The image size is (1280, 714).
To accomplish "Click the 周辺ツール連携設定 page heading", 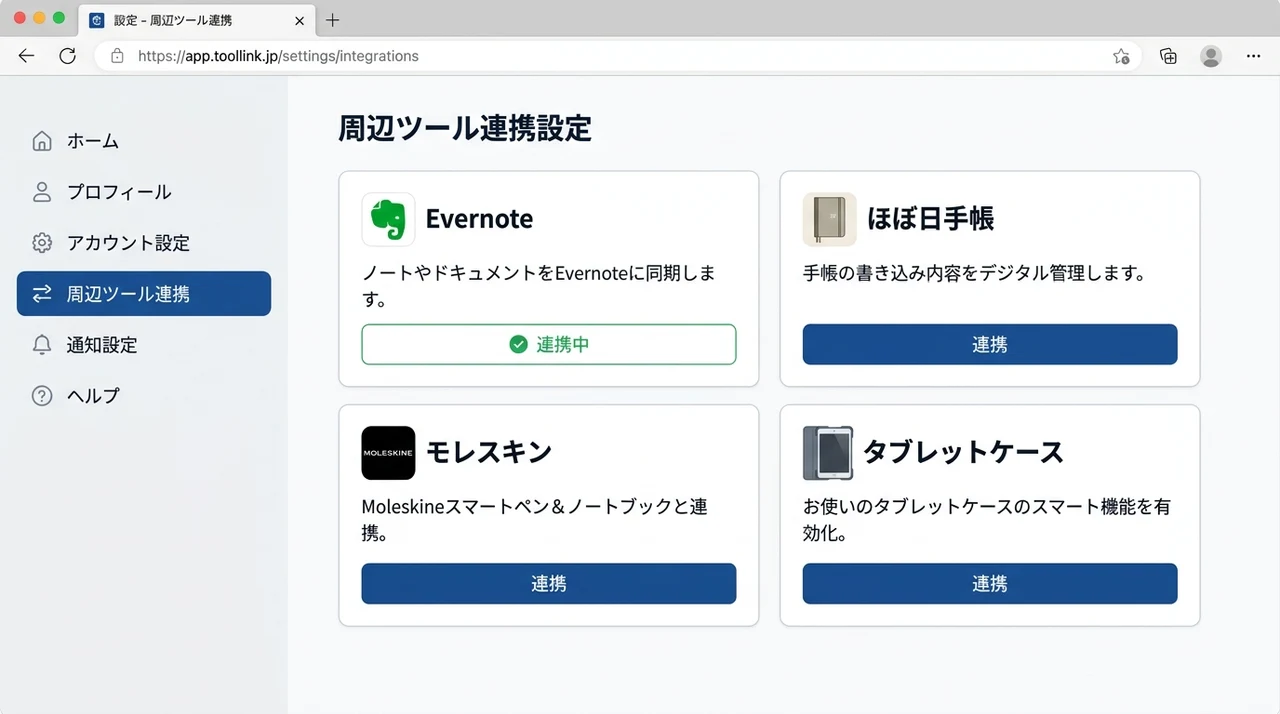I will pos(465,129).
